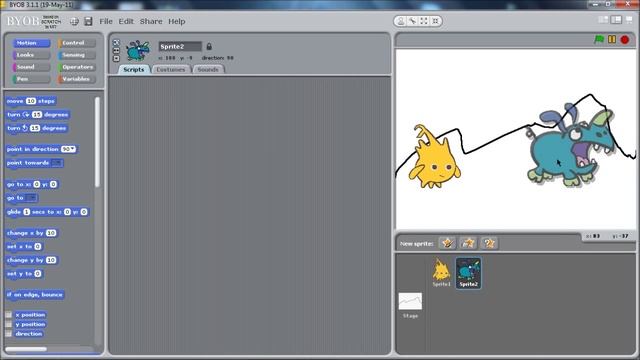This screenshot has height=360, width=640.
Task: Select the Operators block category
Action: click(x=77, y=67)
